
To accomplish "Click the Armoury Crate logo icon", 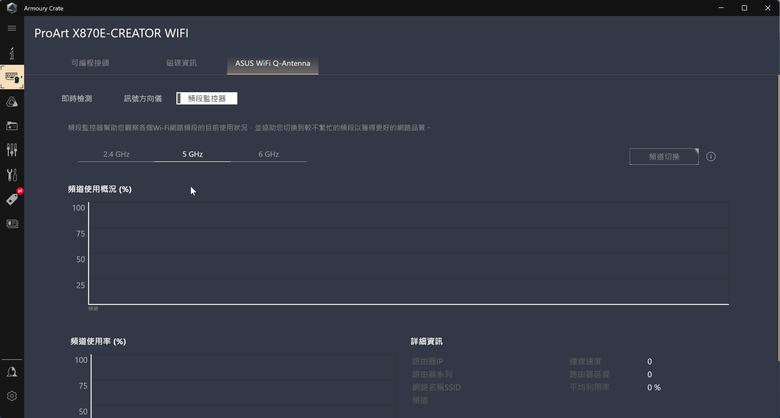I will (x=11, y=8).
